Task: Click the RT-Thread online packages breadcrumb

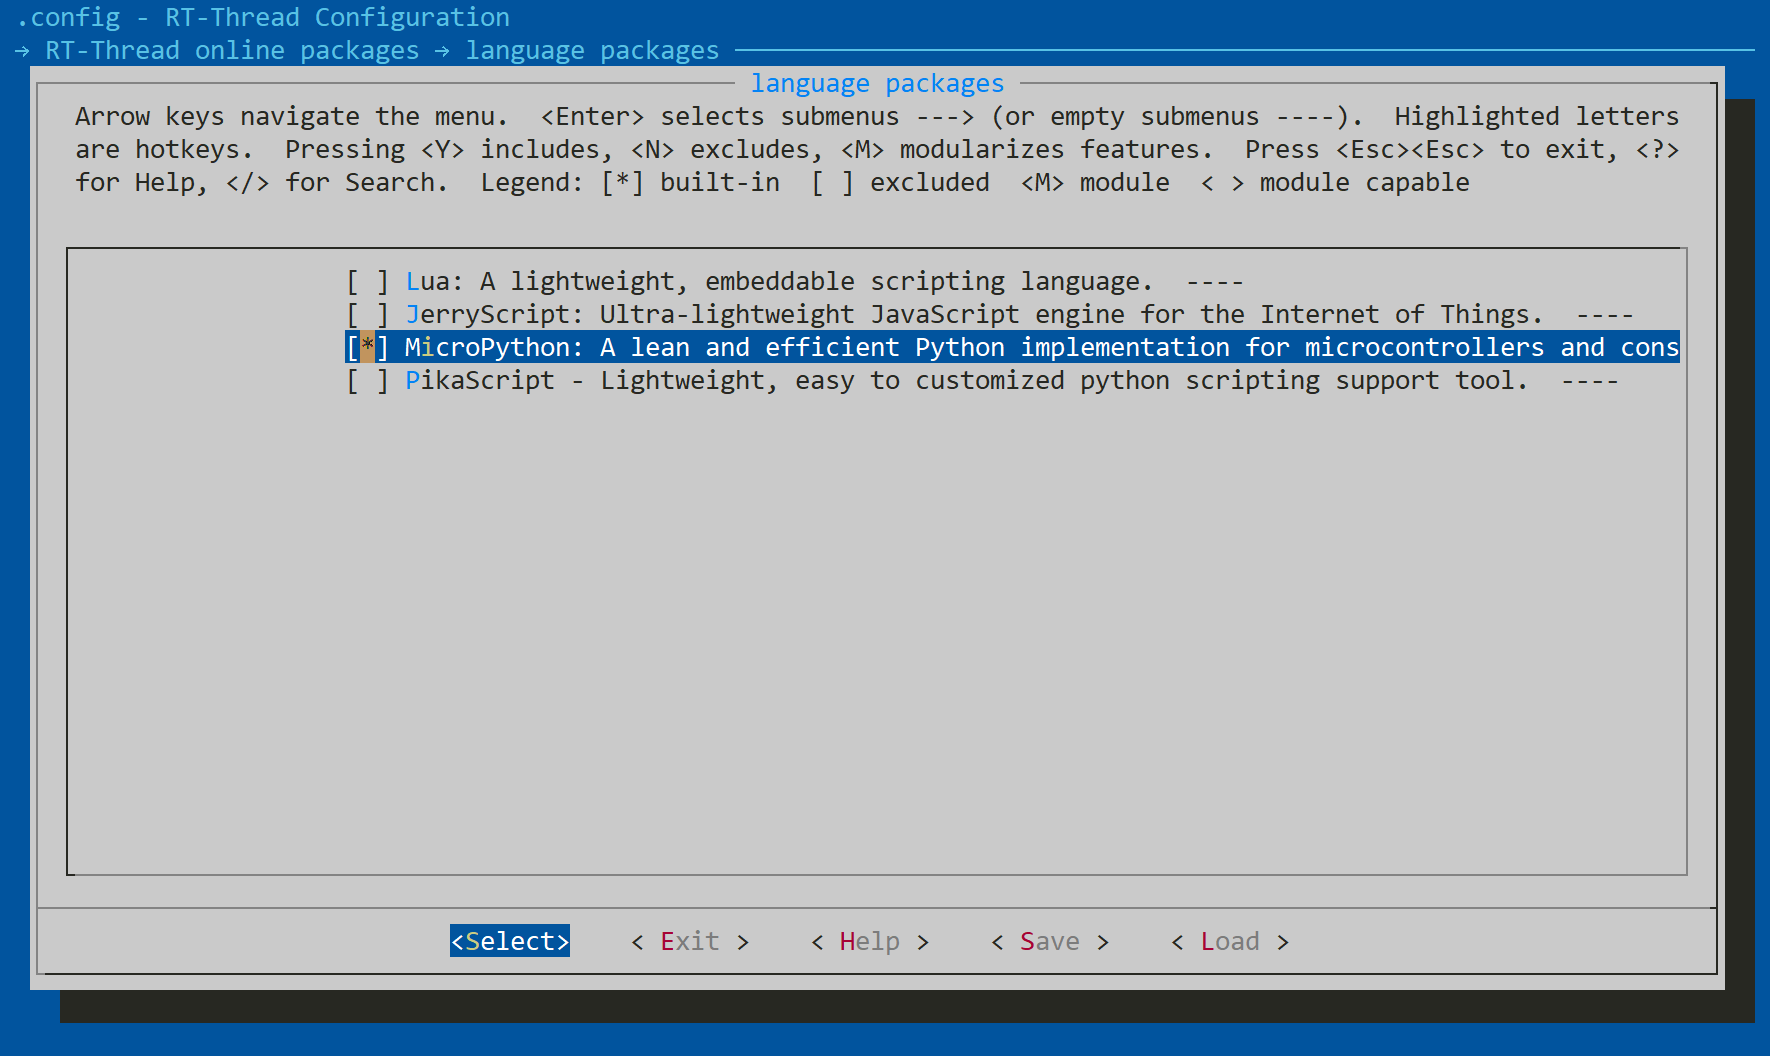Action: click(232, 51)
